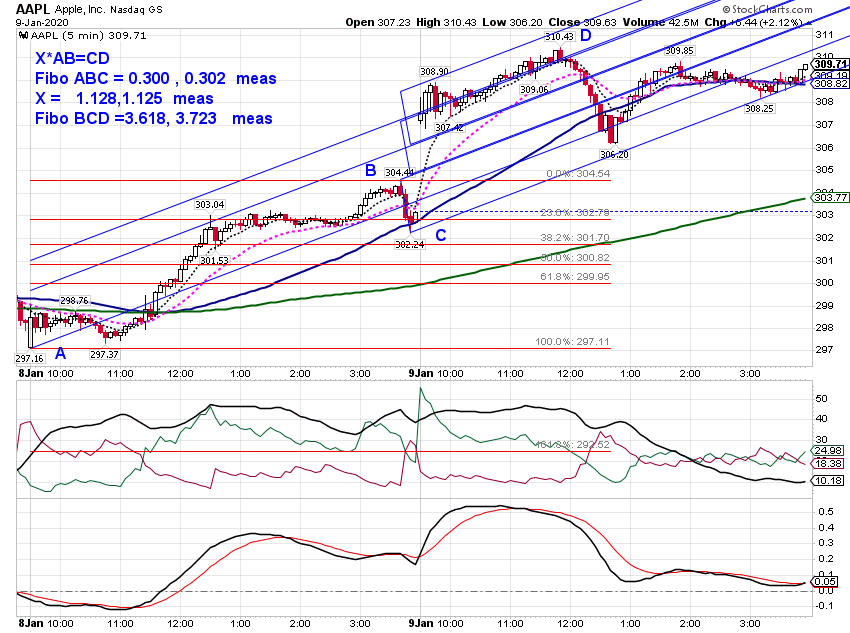
Task: Select the 'Volume 42.5M' header value
Action: (x=660, y=22)
